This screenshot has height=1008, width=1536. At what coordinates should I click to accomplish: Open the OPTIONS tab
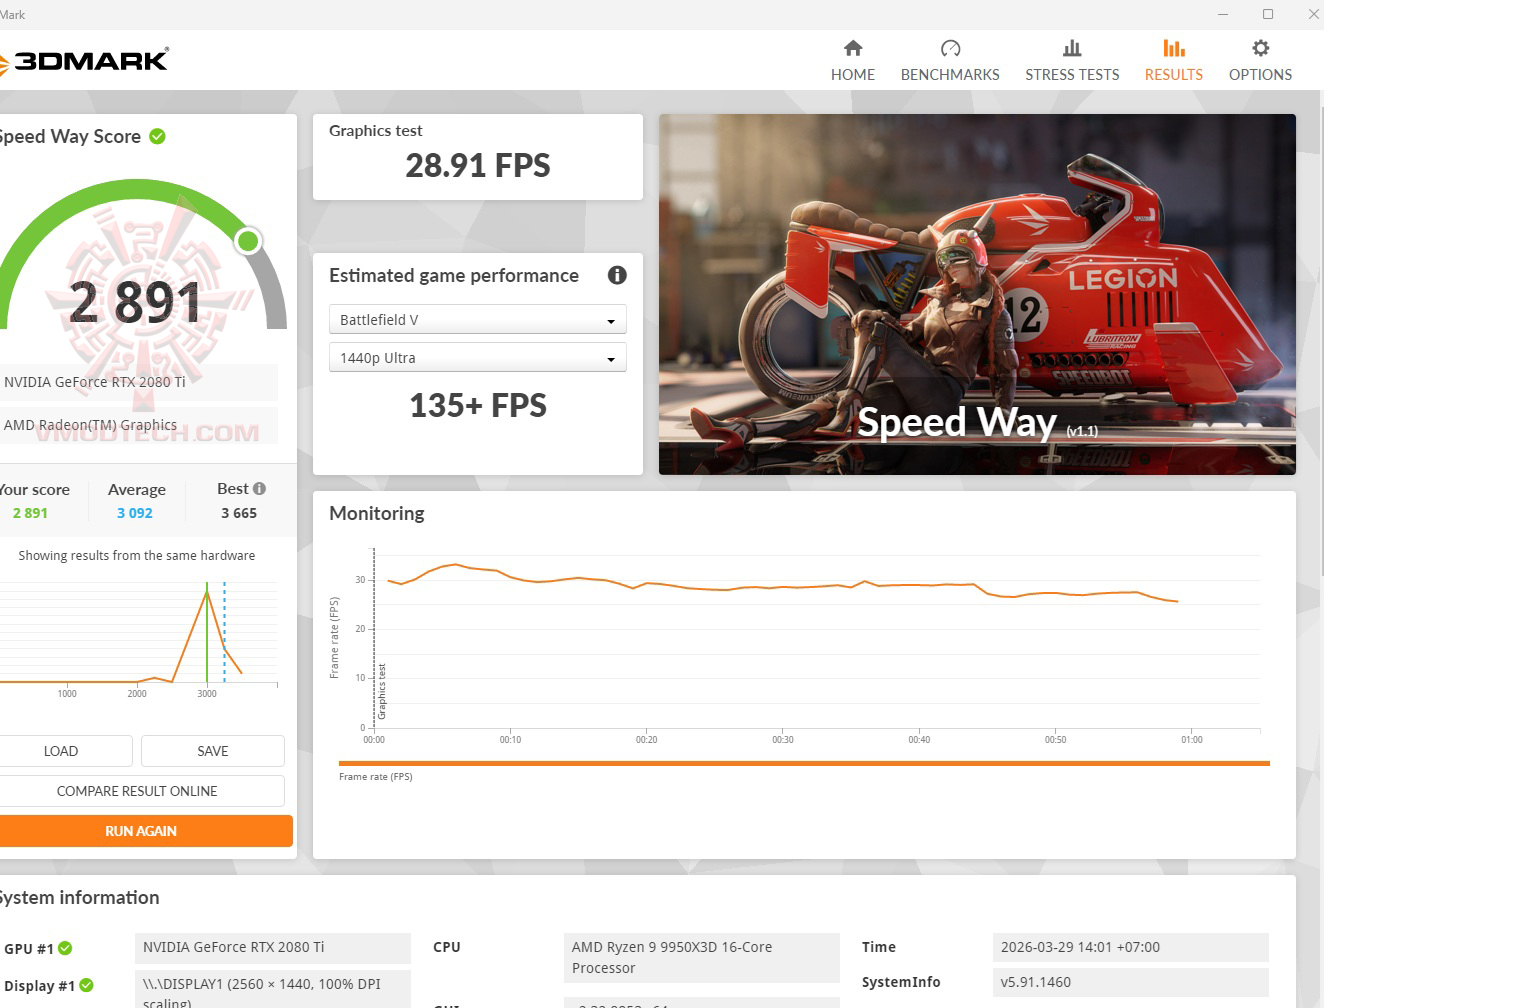[1261, 61]
